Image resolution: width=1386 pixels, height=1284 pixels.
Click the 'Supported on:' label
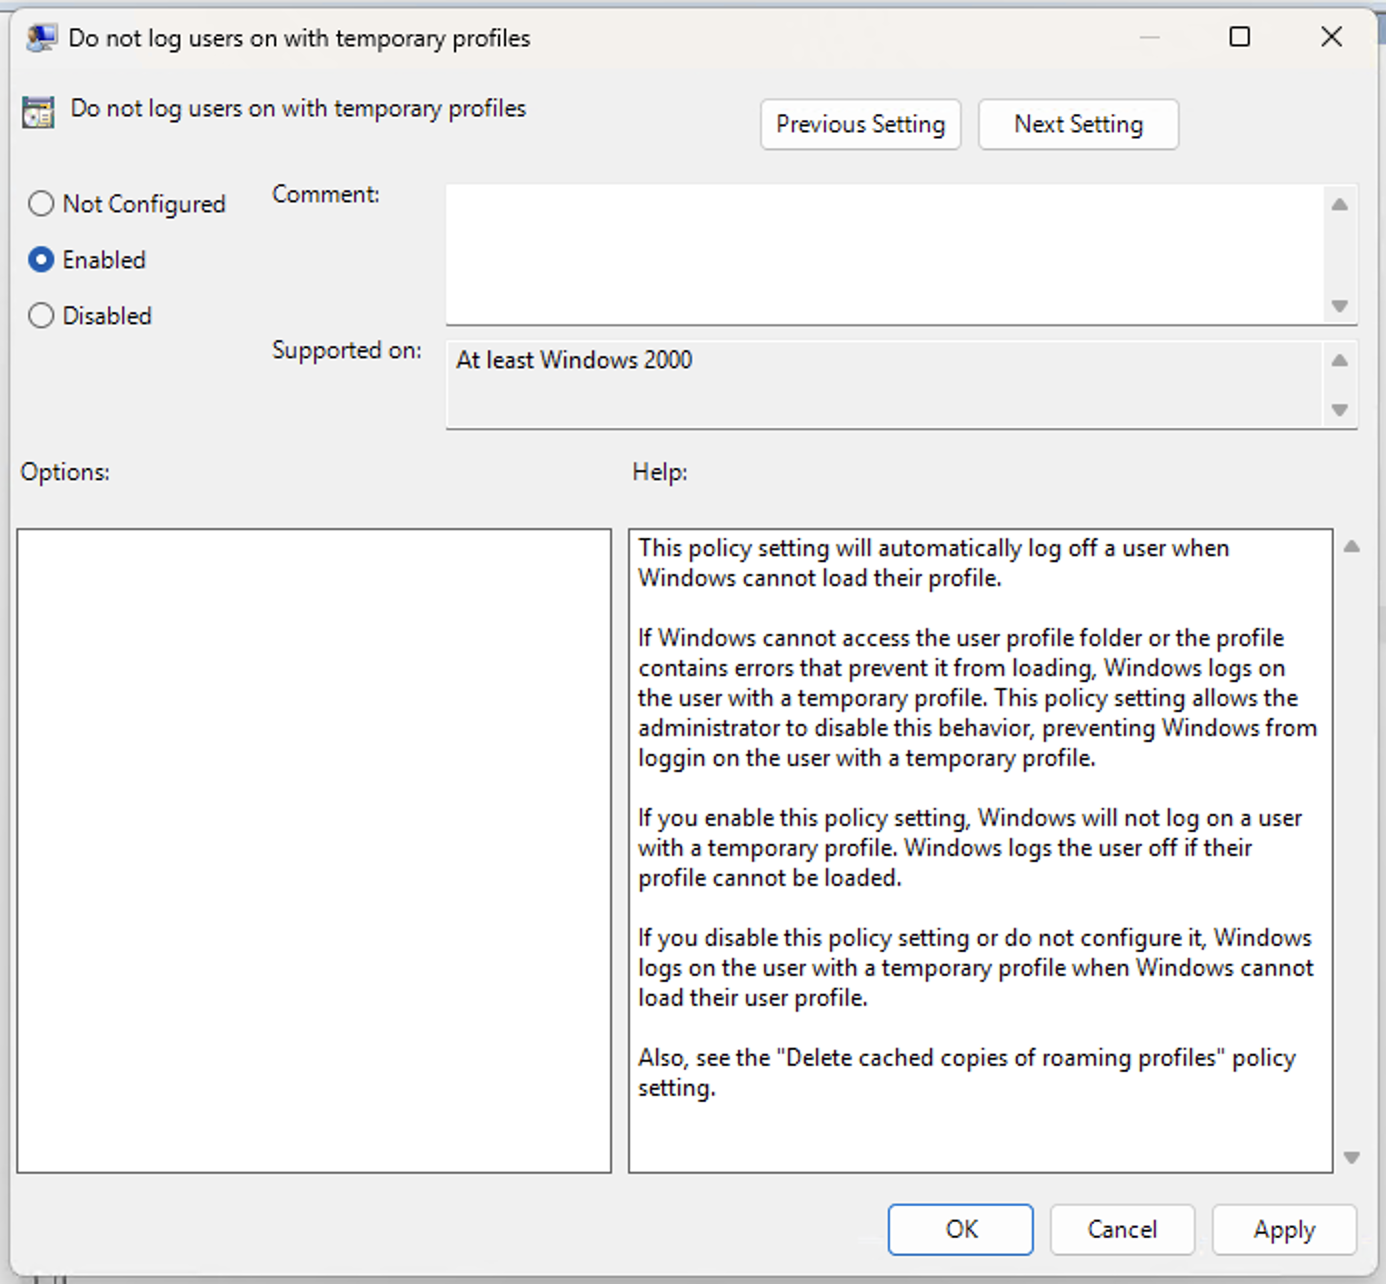point(346,351)
